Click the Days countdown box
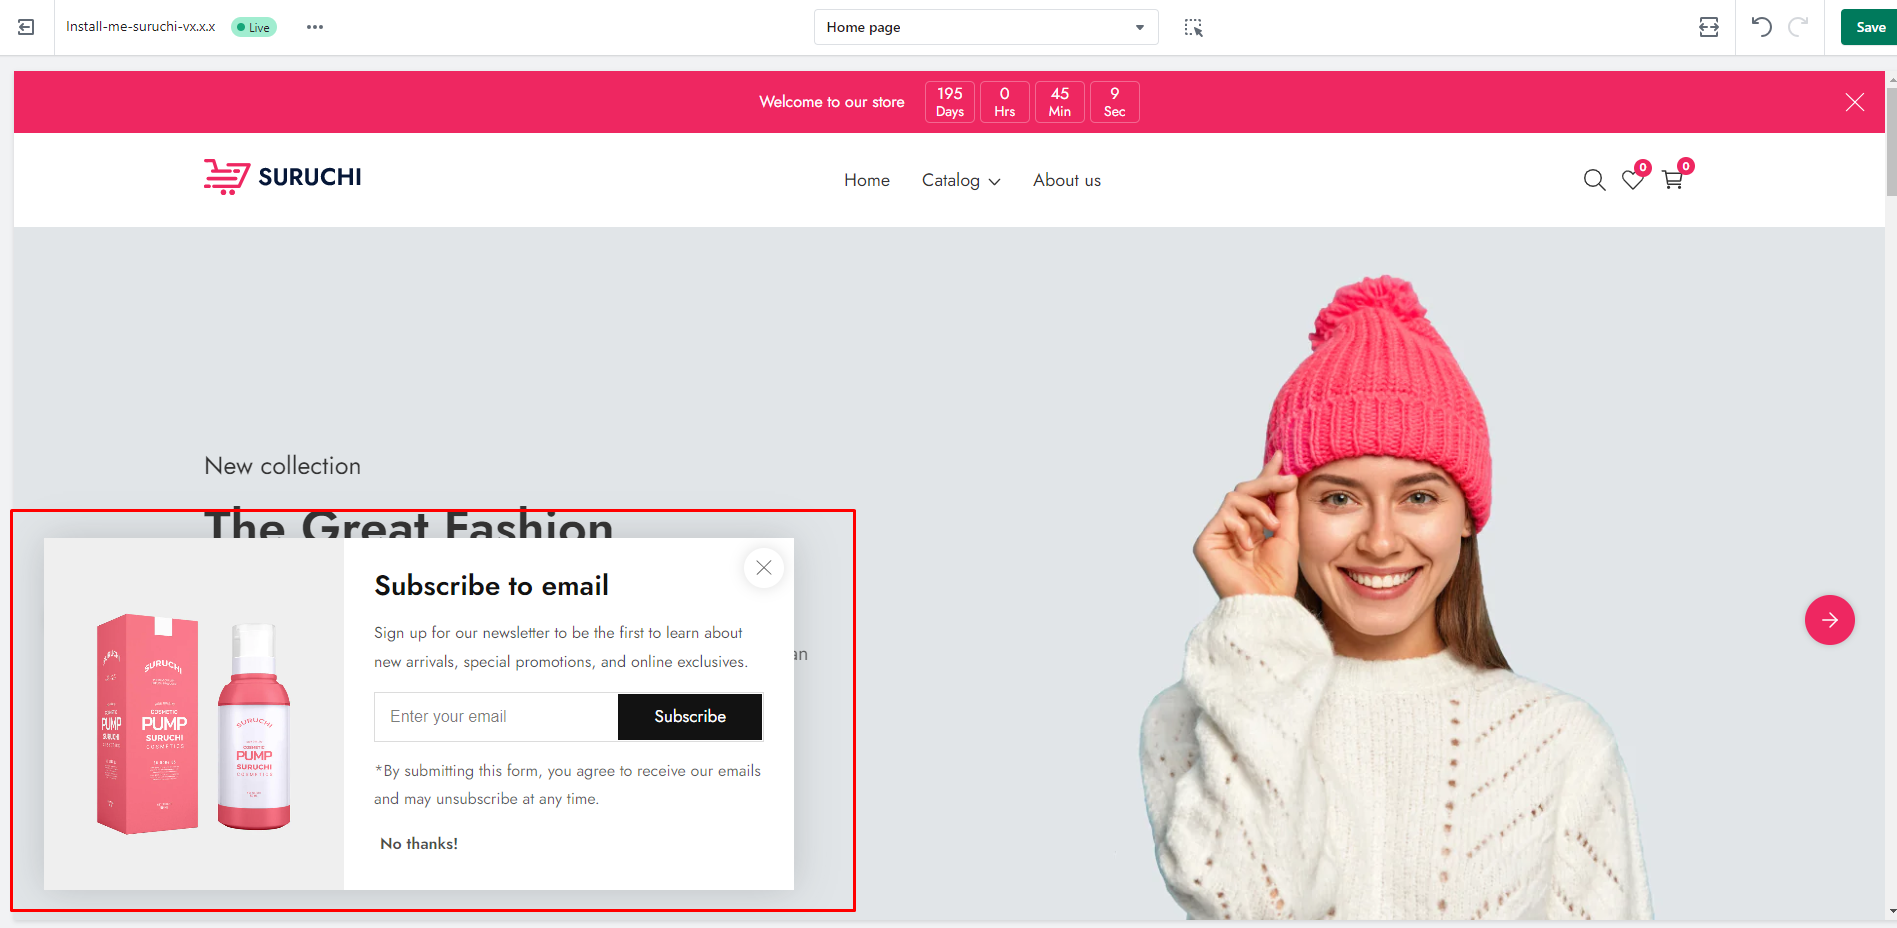1897x928 pixels. point(950,102)
